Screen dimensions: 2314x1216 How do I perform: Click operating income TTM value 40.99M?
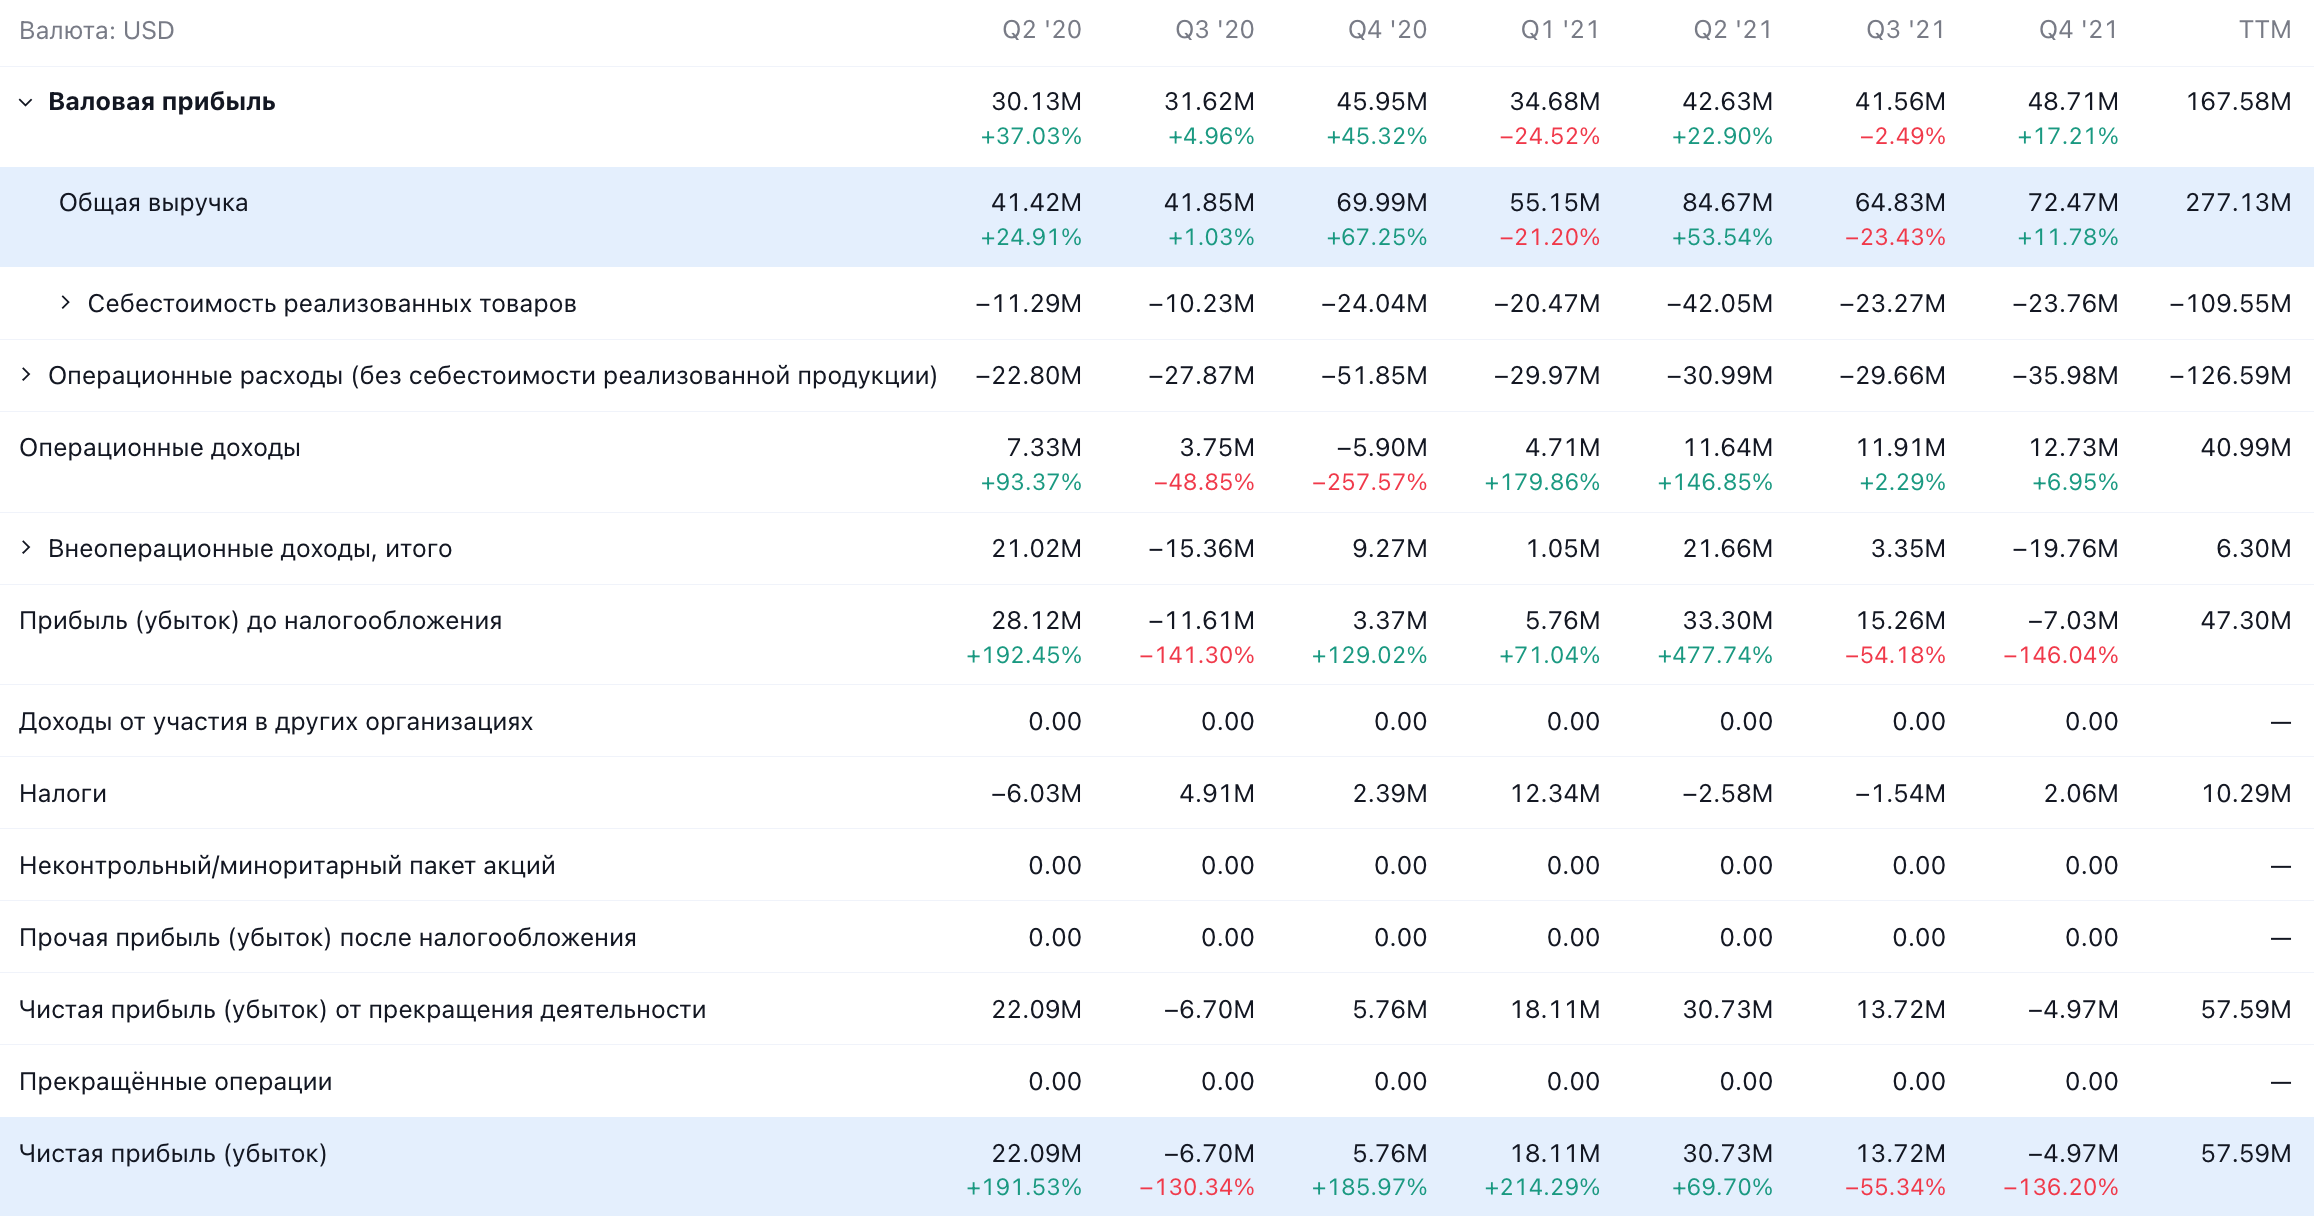[2246, 448]
